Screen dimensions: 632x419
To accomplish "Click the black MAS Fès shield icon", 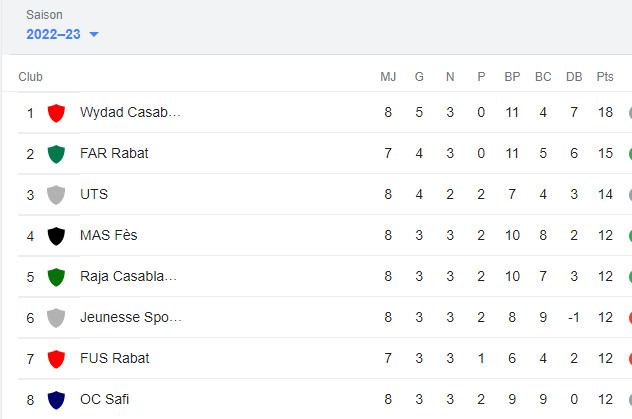I will 56,236.
